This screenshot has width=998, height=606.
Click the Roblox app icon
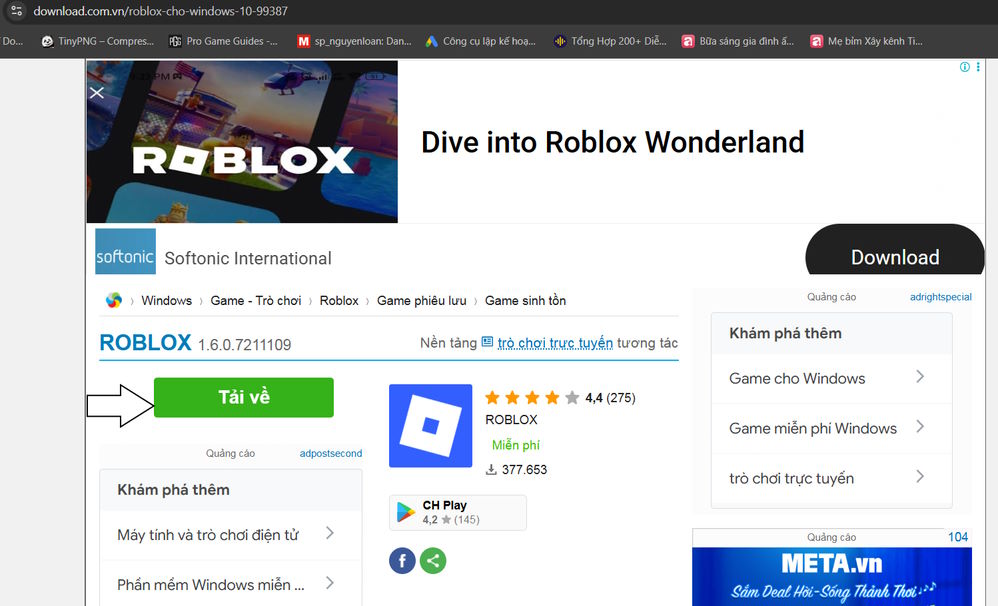[430, 426]
